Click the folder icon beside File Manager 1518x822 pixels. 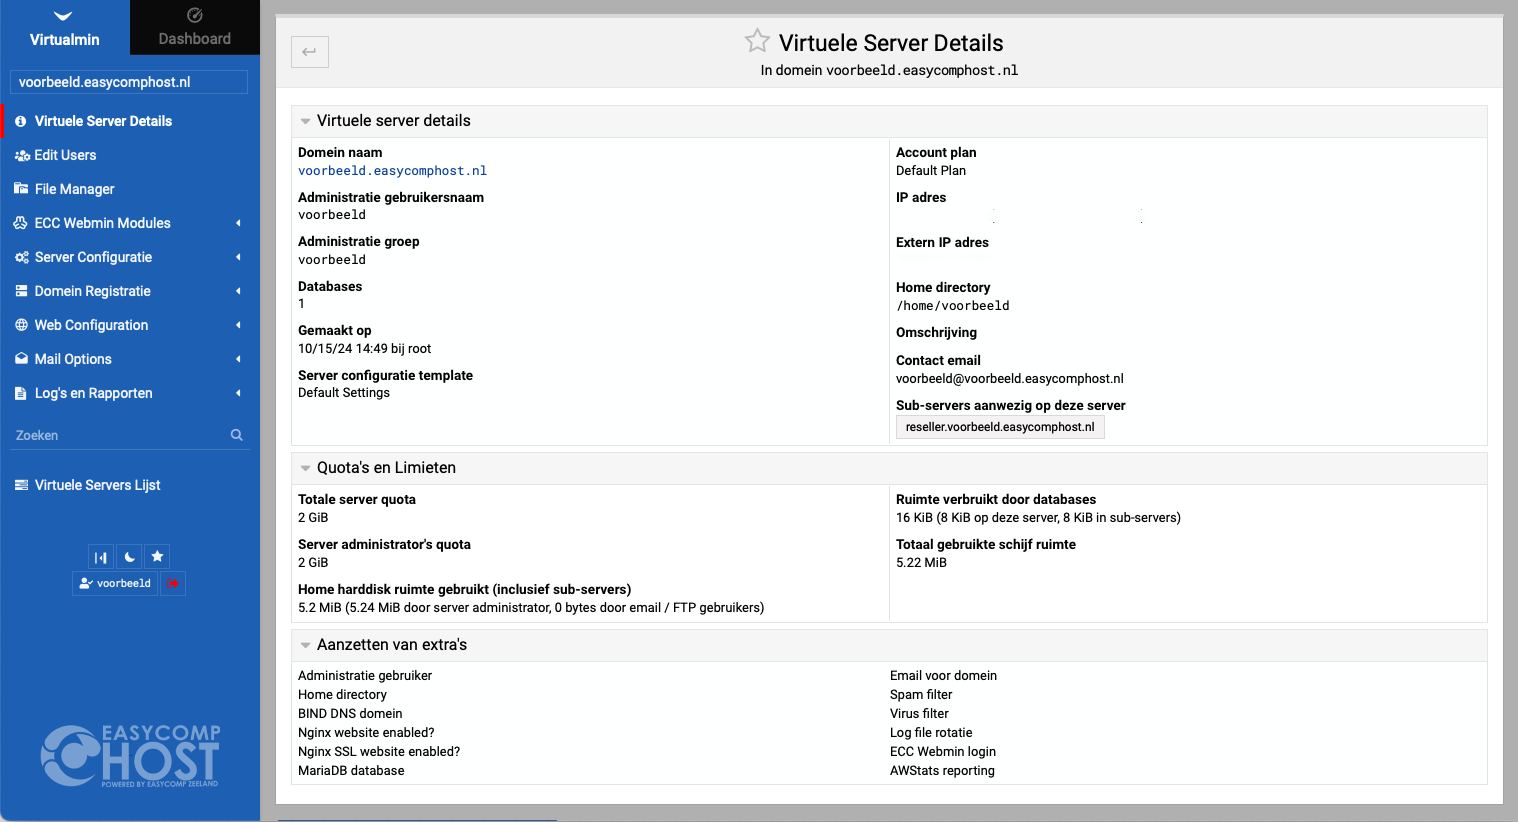pos(21,188)
